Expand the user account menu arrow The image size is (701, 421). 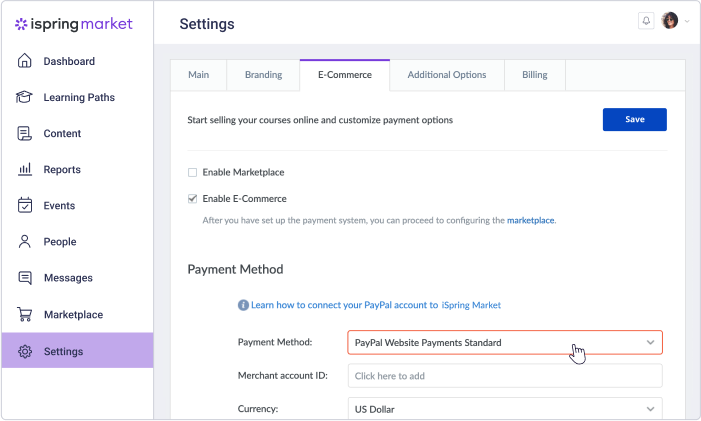click(687, 21)
